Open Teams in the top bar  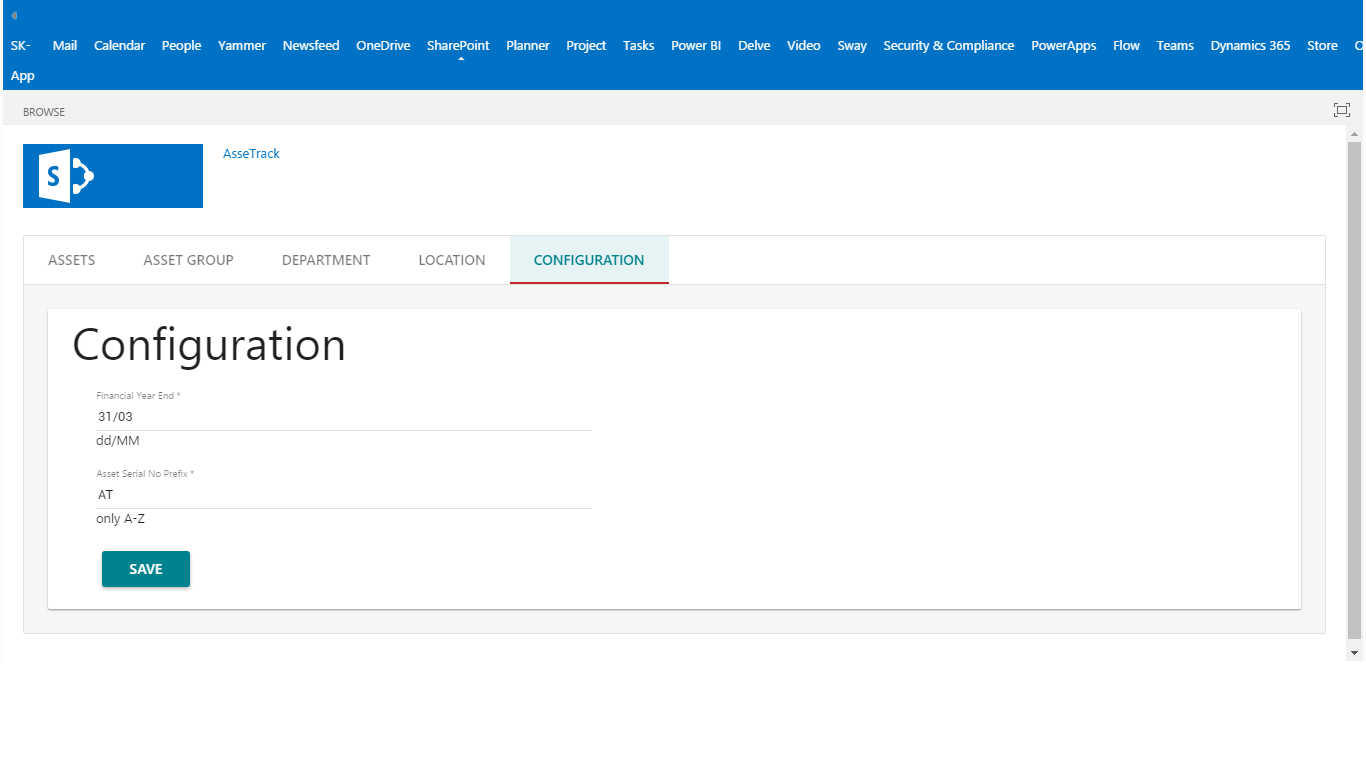(x=1175, y=45)
